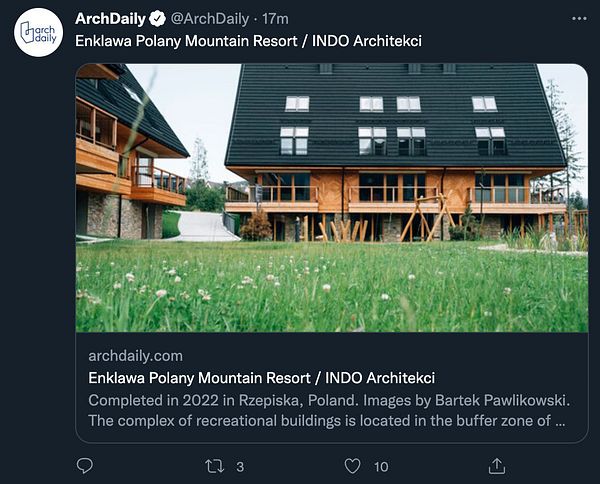Open the link card title Enklawa Polany

(x=261, y=378)
